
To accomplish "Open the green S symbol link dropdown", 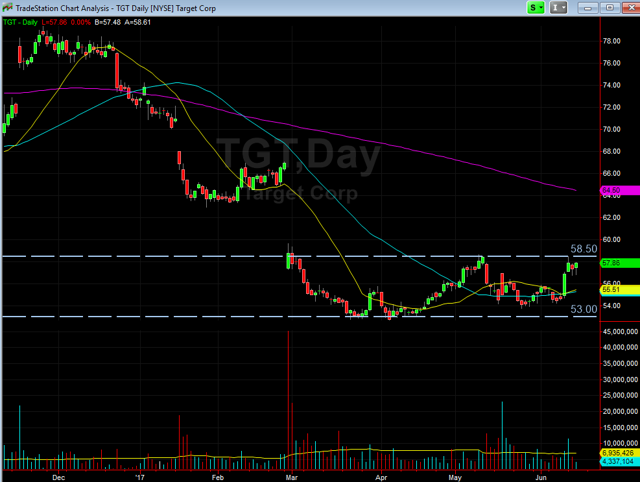I will click(x=536, y=7).
